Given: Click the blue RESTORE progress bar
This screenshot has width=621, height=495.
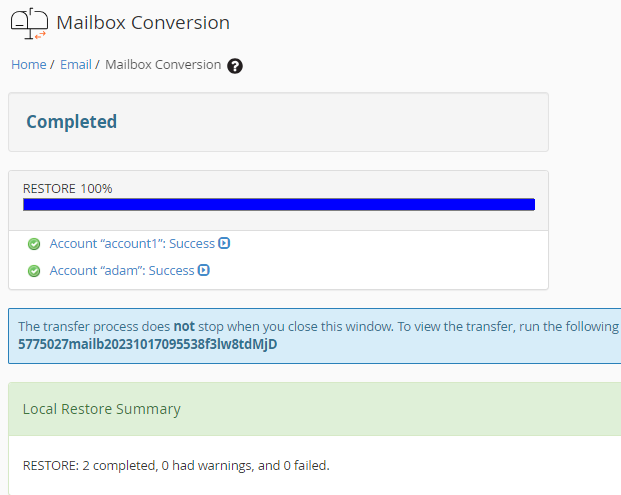Looking at the screenshot, I should 279,205.
